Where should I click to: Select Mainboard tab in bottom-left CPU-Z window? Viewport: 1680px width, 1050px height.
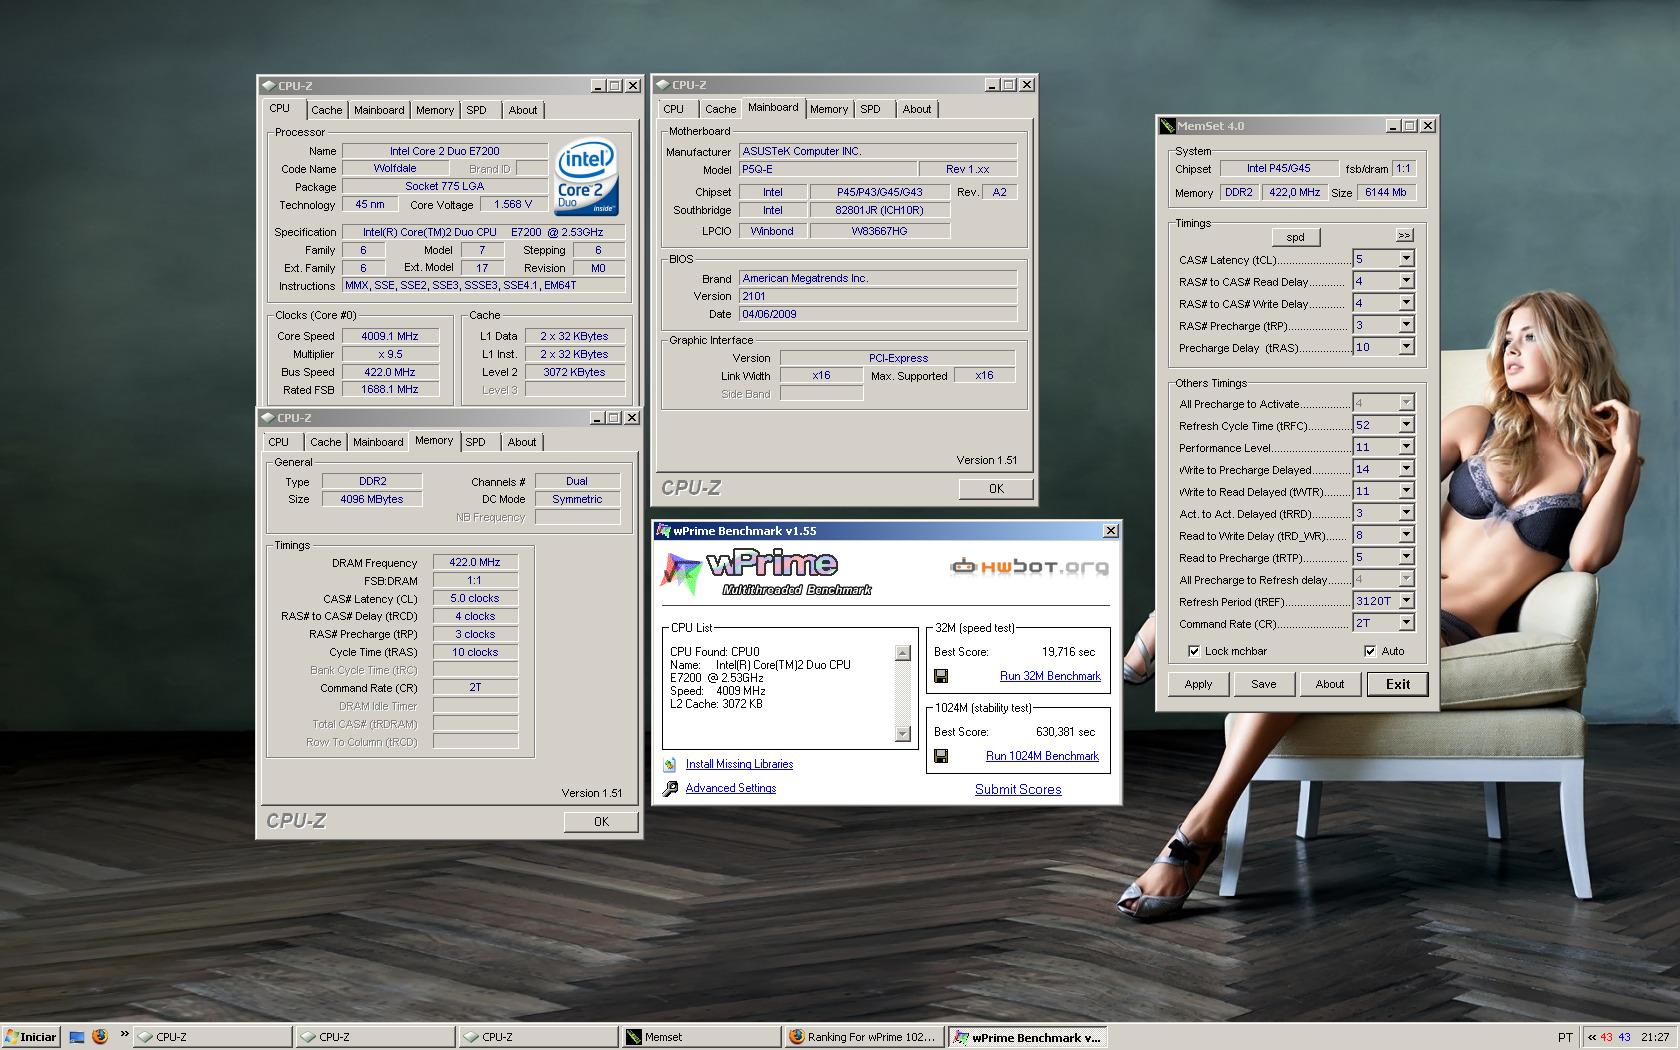click(x=378, y=442)
